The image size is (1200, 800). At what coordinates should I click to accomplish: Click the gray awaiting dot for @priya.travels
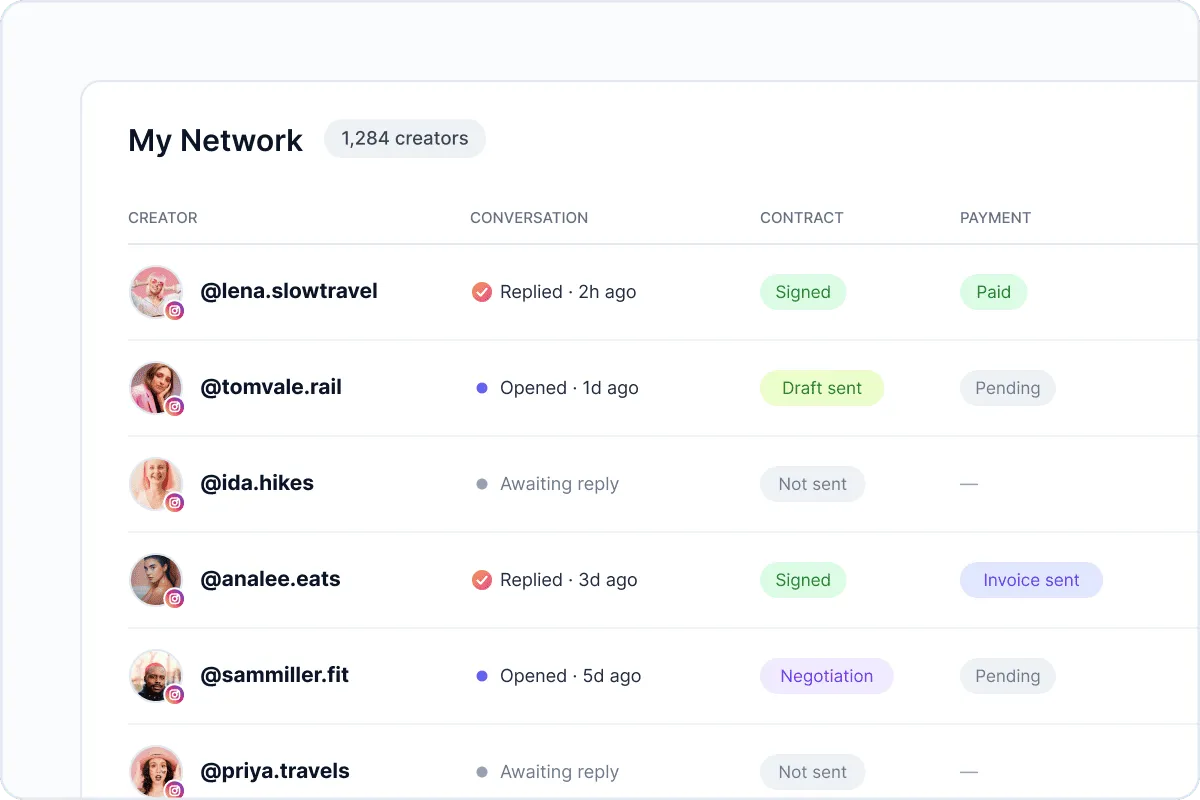click(x=482, y=772)
